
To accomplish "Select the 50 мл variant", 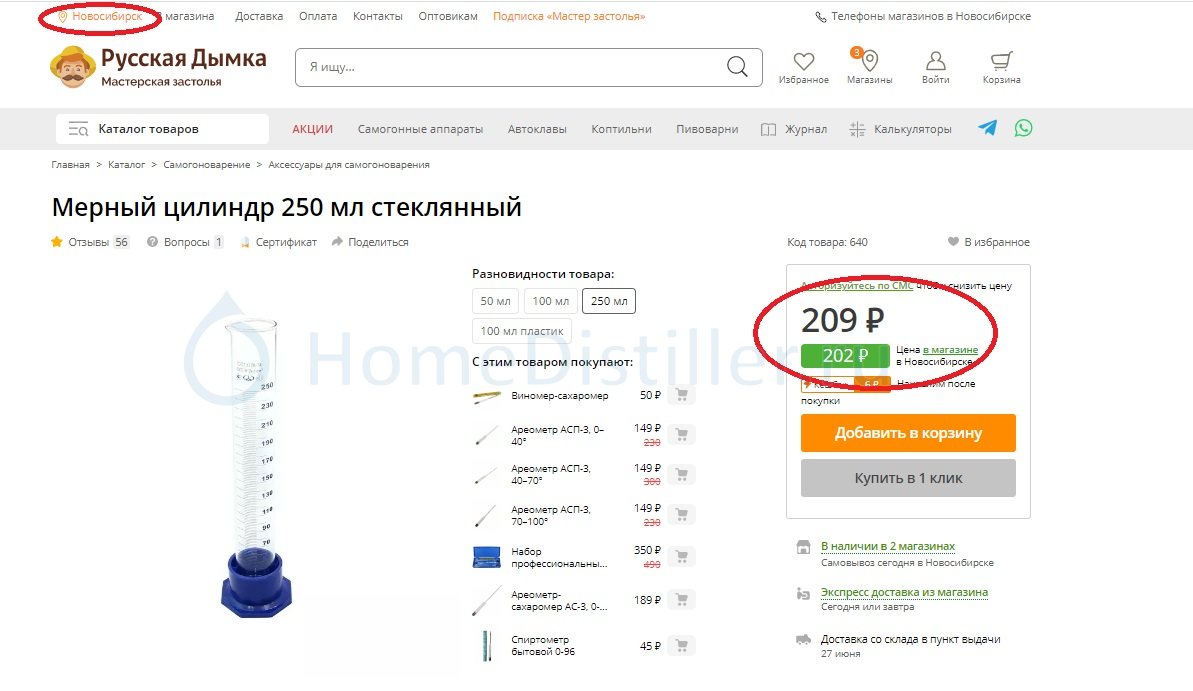I will 495,301.
